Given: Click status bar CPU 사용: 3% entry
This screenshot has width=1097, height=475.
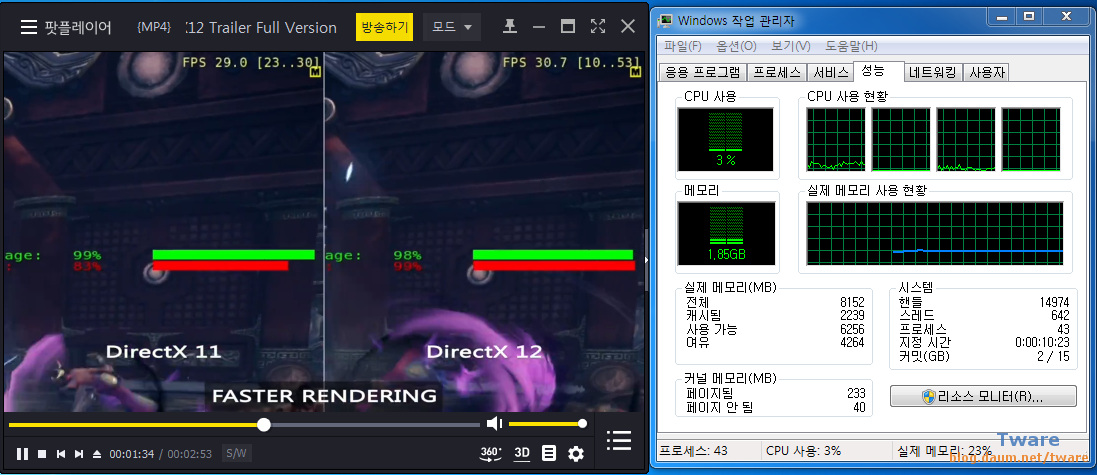Looking at the screenshot, I should [804, 451].
